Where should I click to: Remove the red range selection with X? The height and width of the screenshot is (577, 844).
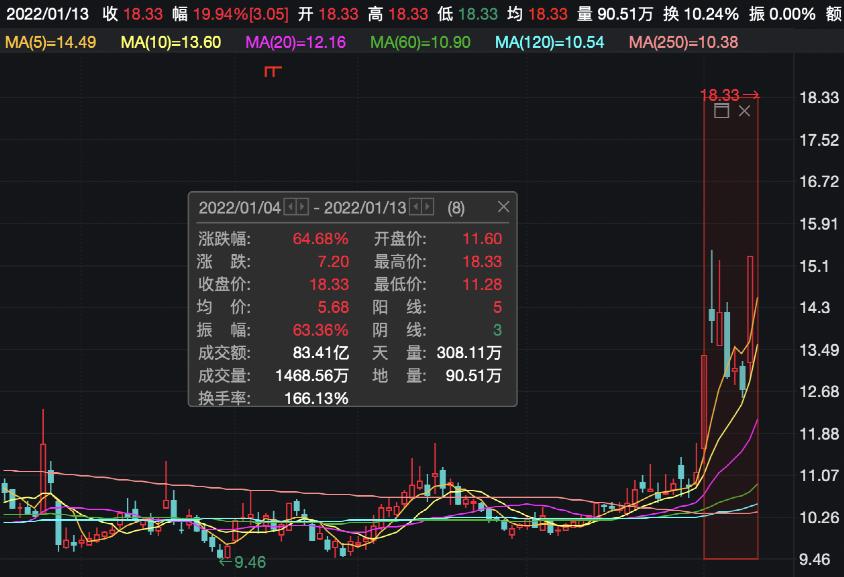click(x=744, y=112)
